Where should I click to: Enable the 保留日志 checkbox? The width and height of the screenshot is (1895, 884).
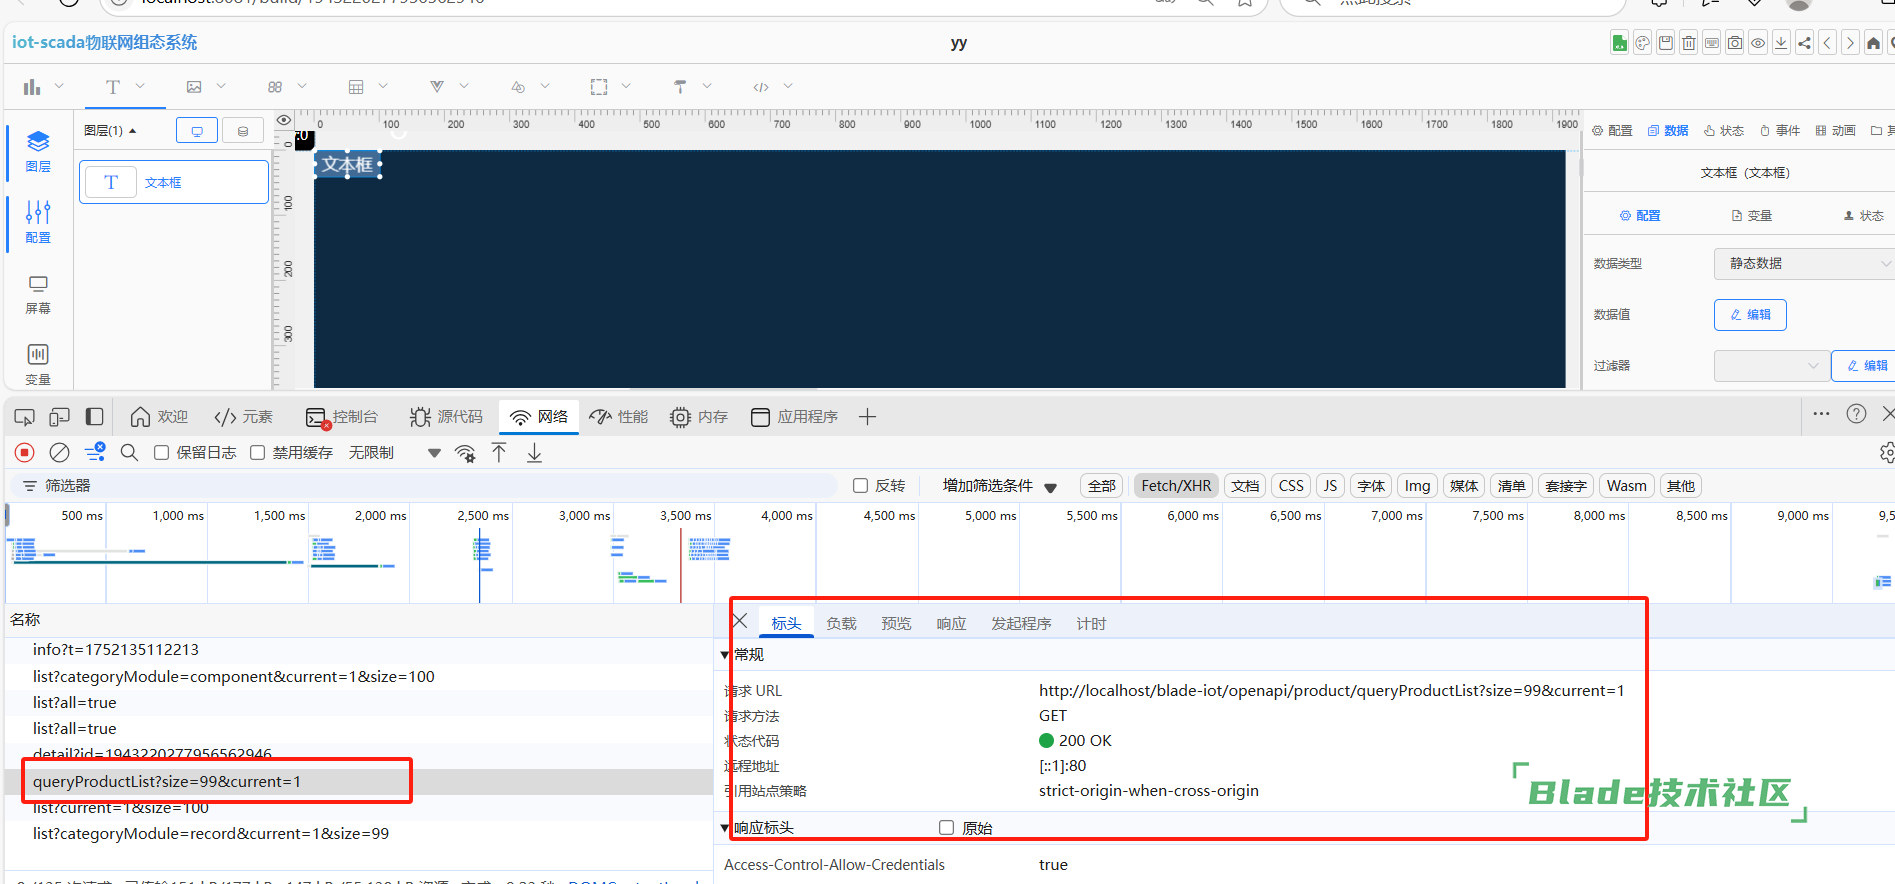(x=162, y=453)
